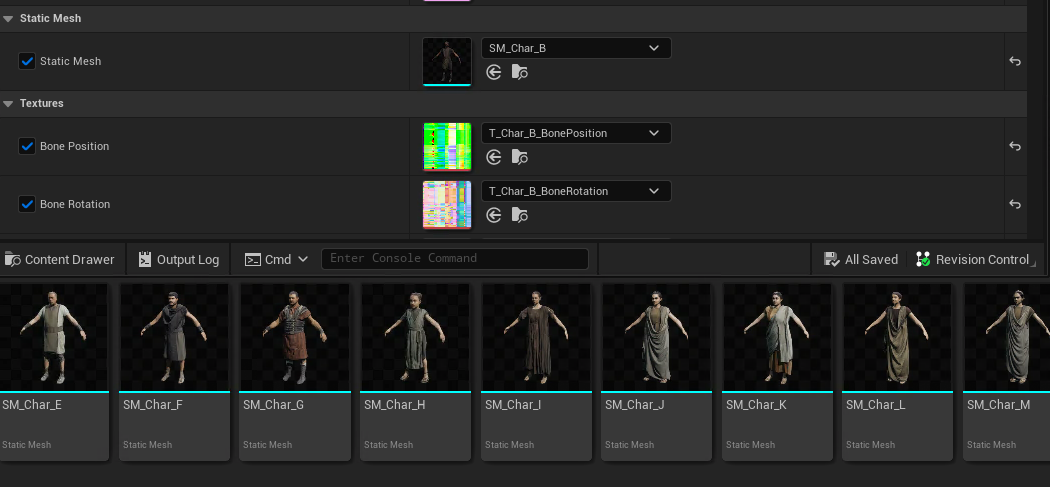Reset Static Mesh property to default

point(1015,61)
